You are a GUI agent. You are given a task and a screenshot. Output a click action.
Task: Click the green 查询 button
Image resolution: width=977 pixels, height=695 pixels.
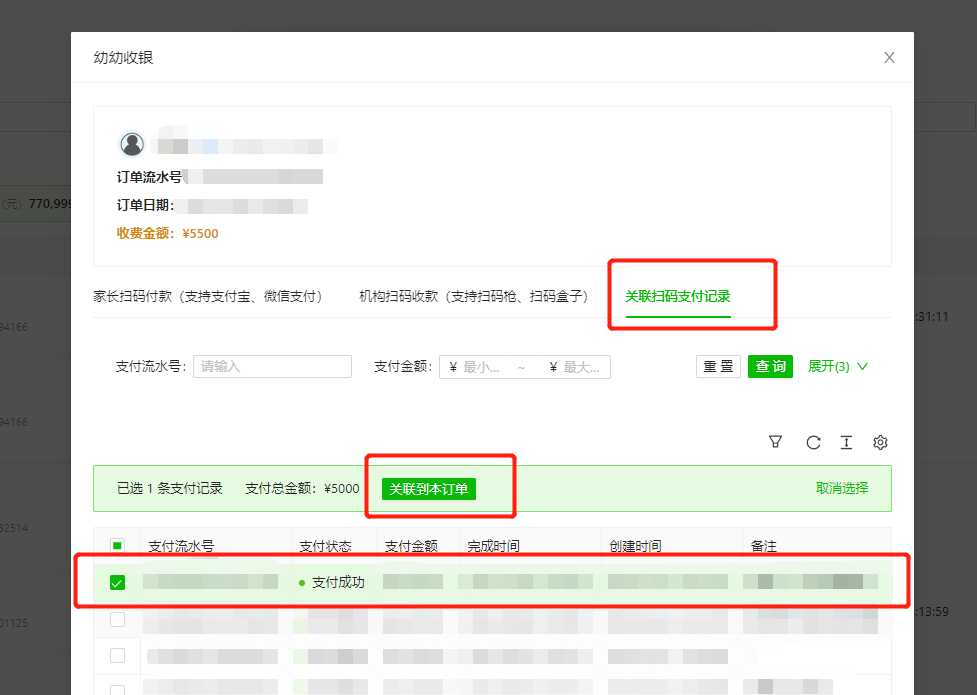[770, 366]
